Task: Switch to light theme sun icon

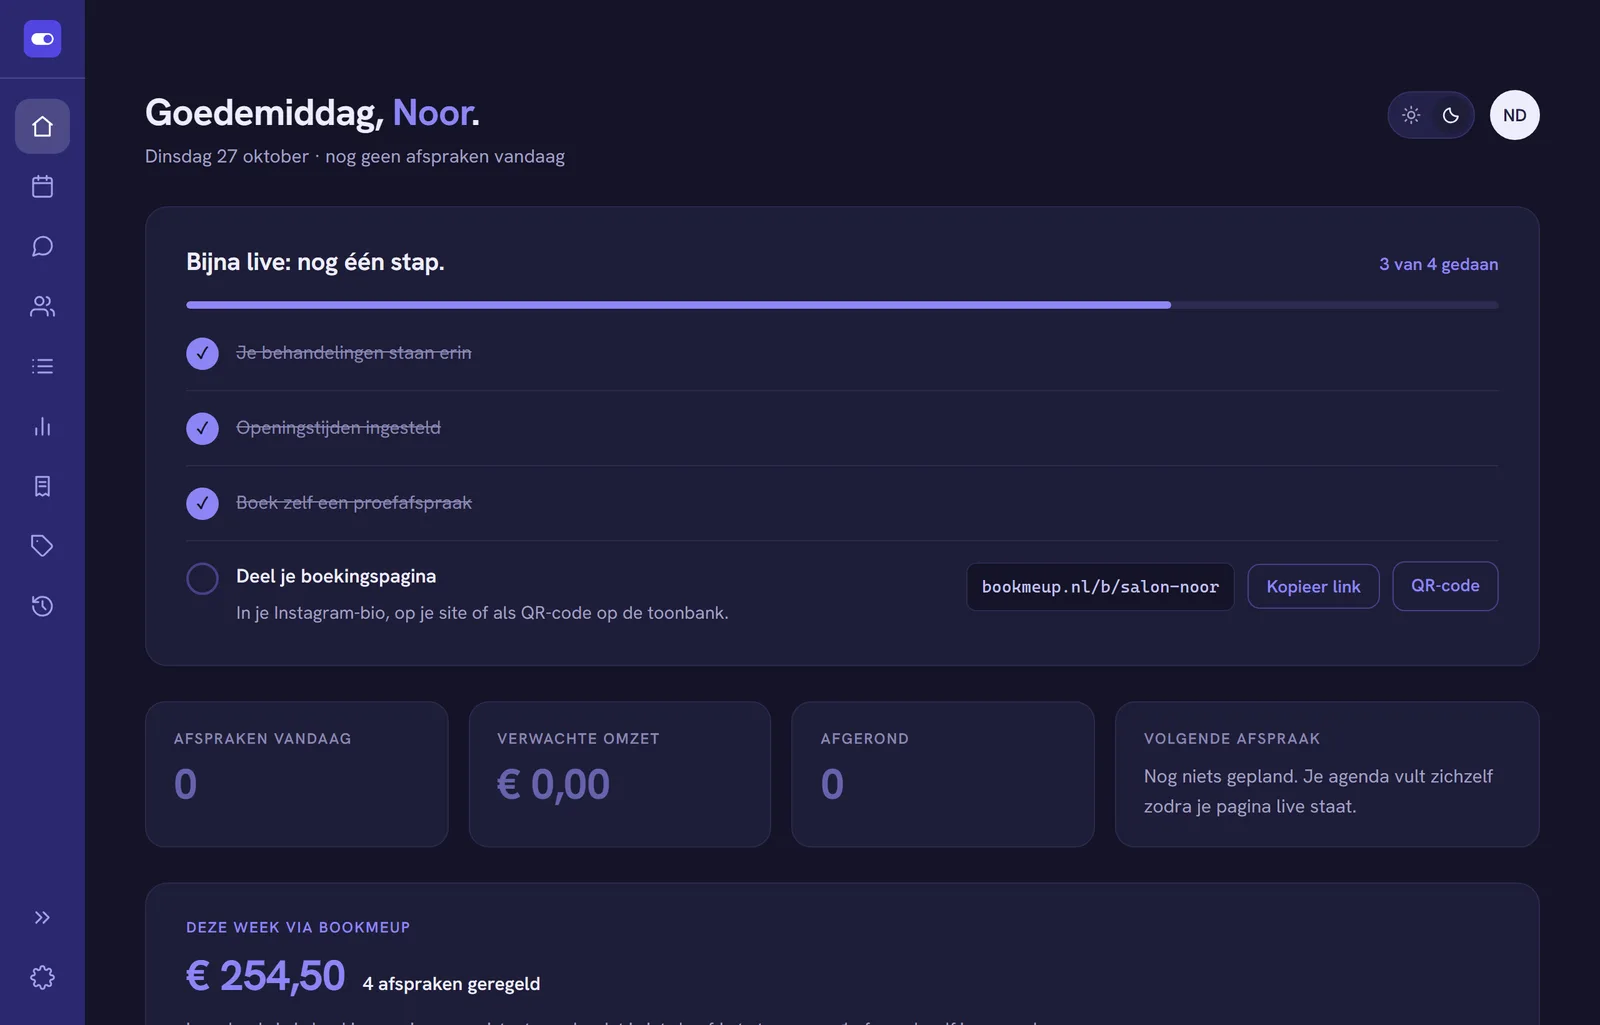Action: point(1411,115)
